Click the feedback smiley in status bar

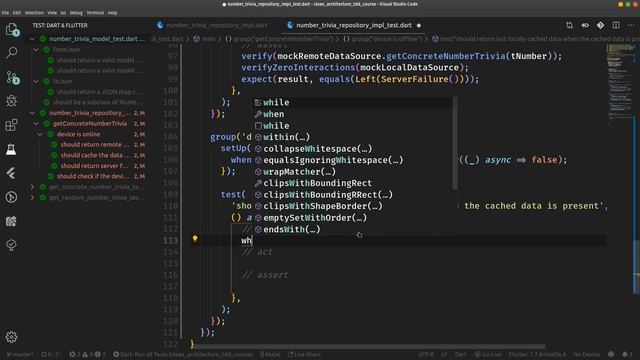coord(611,354)
